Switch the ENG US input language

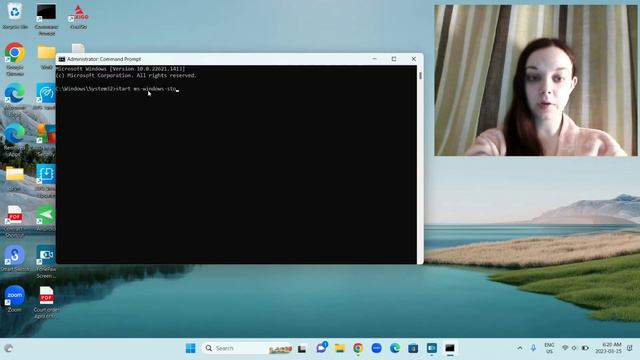[x=549, y=348]
